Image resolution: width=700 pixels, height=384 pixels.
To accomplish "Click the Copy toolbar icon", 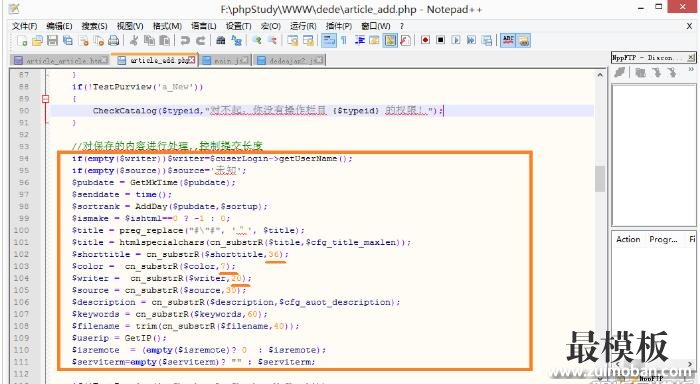I will [x=149, y=41].
